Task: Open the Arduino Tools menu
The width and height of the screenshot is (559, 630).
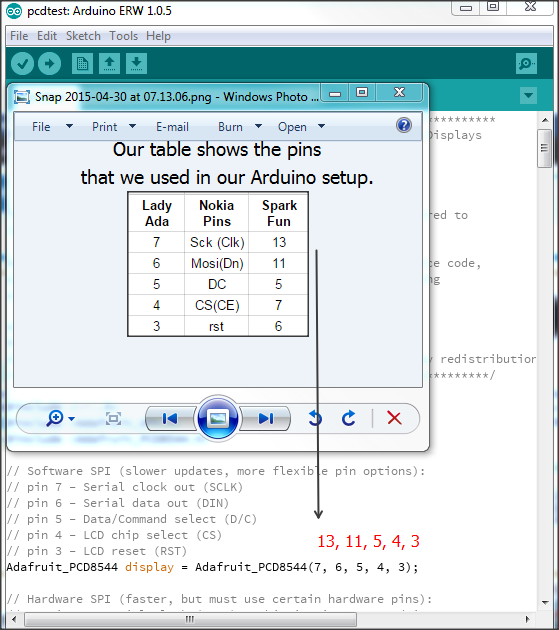Action: 123,36
